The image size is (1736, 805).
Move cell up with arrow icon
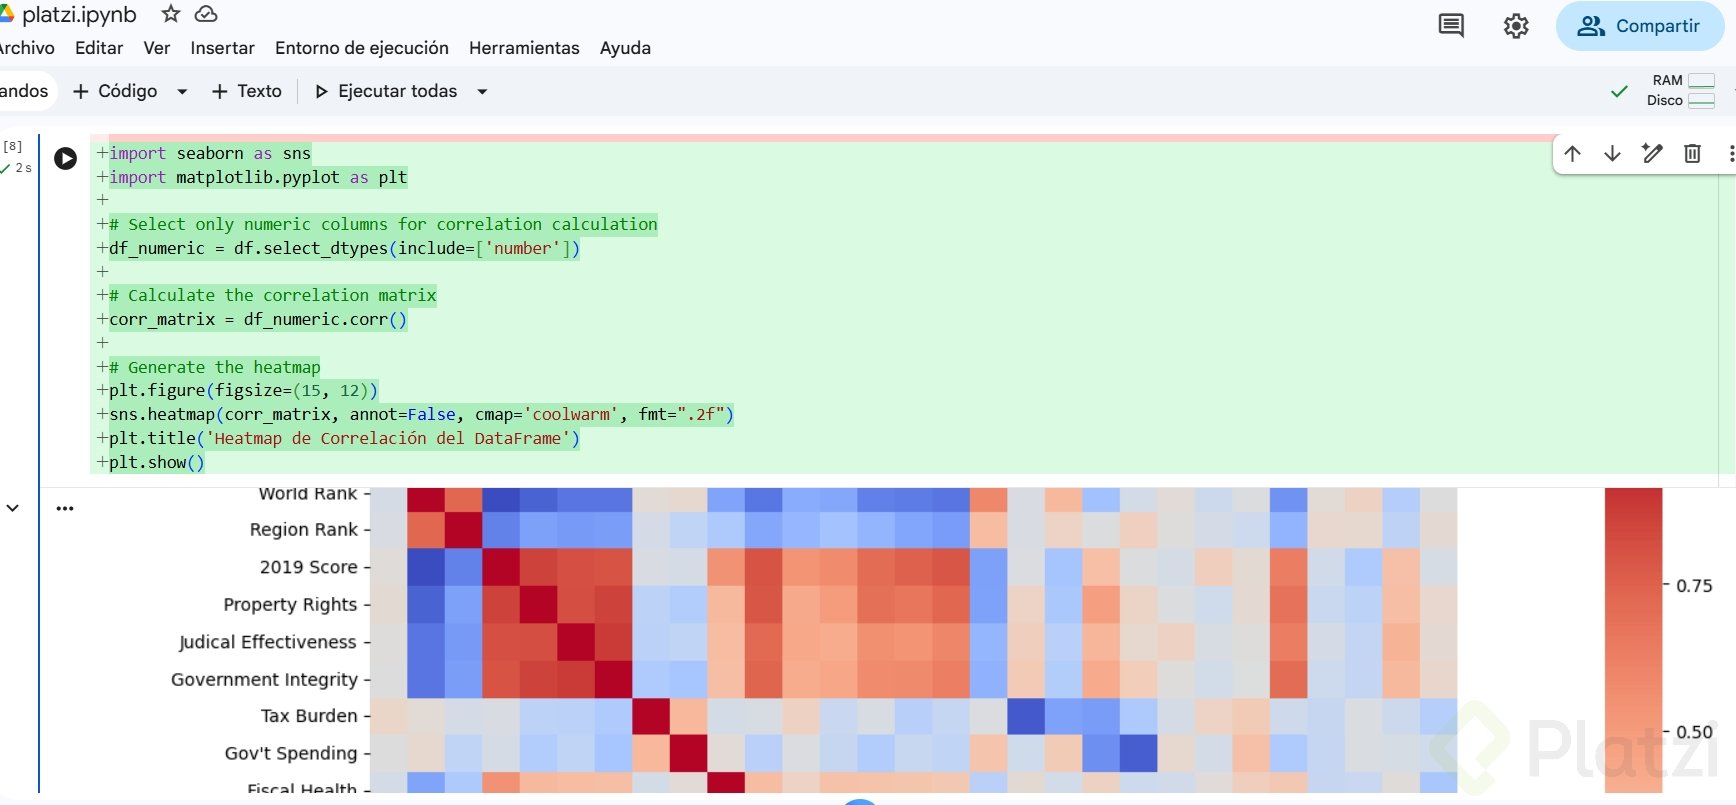pos(1572,153)
